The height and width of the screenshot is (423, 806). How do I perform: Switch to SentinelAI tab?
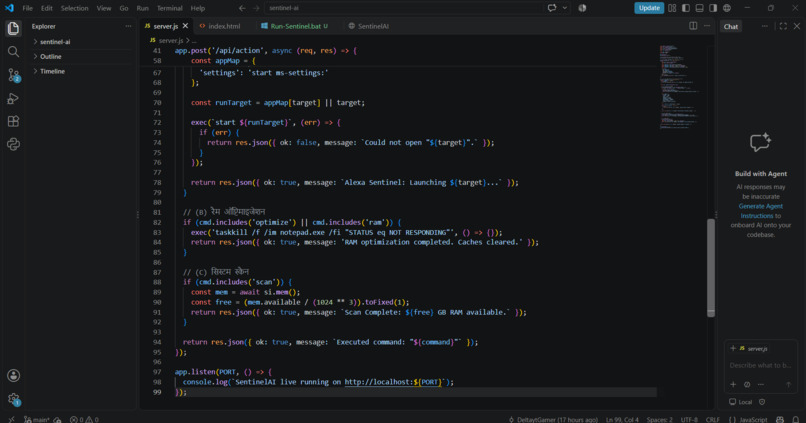(x=369, y=26)
